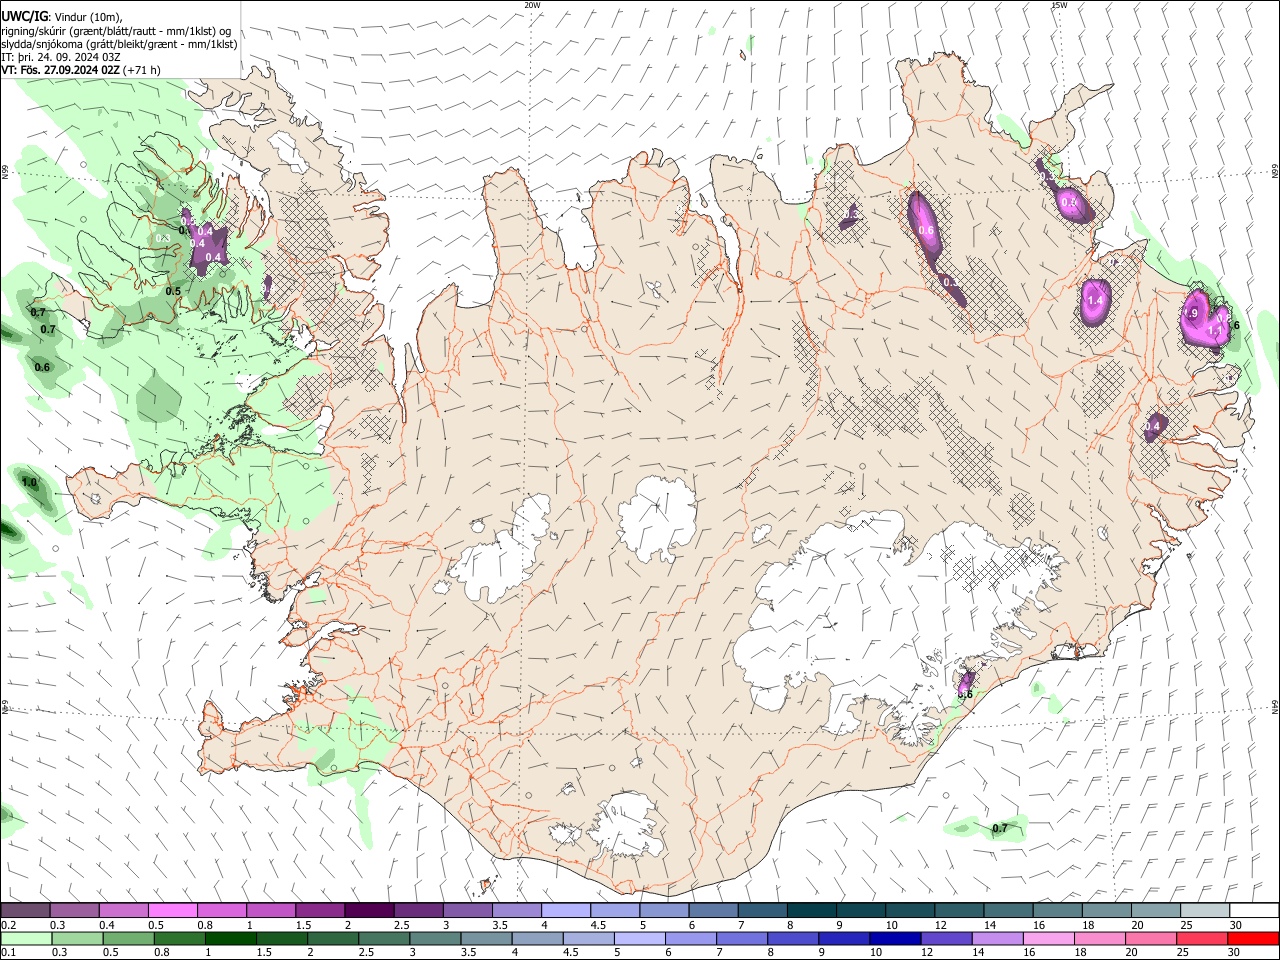The width and height of the screenshot is (1280, 960).
Task: Select the white swatch above 30 in the top legend row
Action: click(x=1254, y=911)
